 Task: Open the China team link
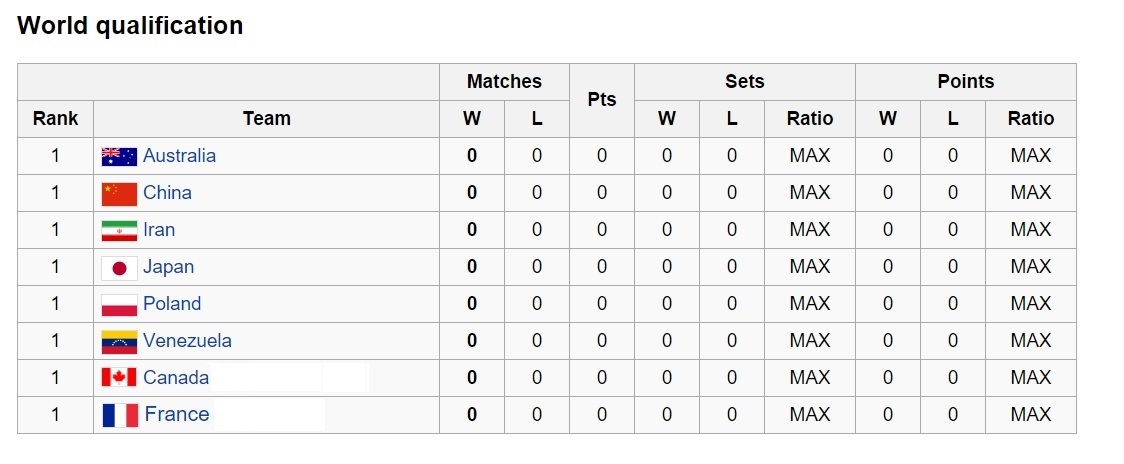click(167, 193)
